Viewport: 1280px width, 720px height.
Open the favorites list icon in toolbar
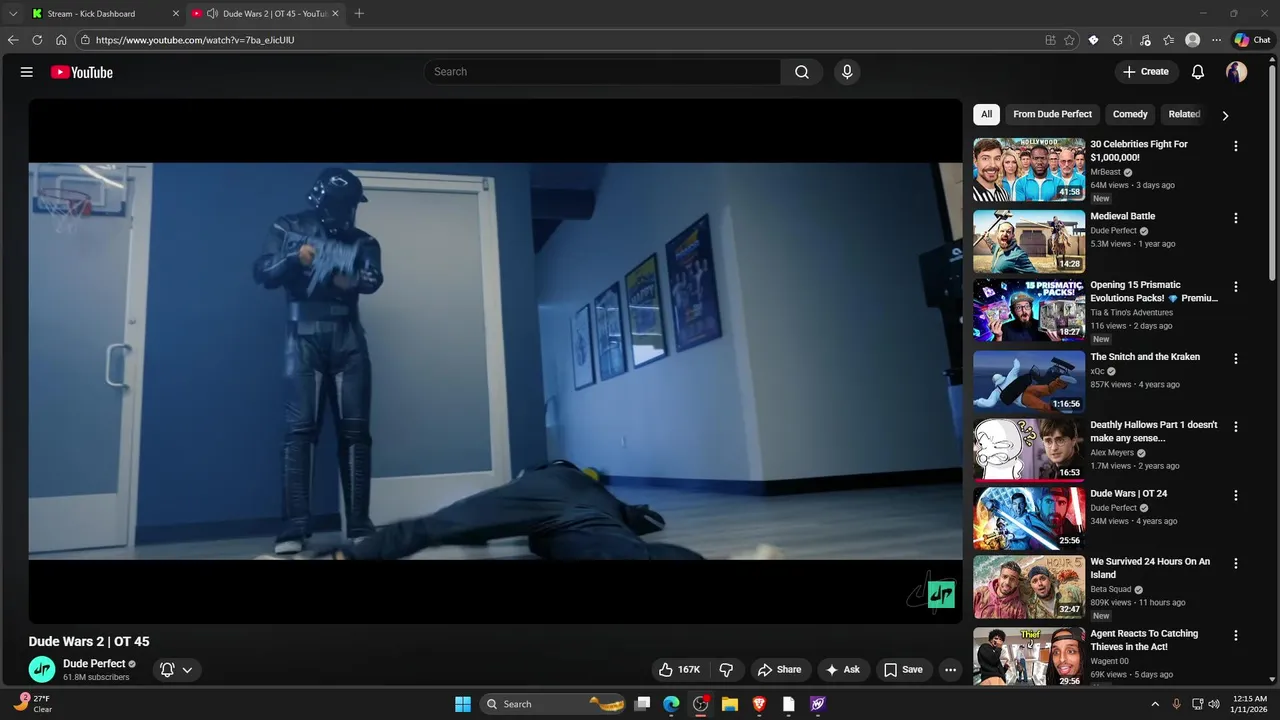[1168, 40]
